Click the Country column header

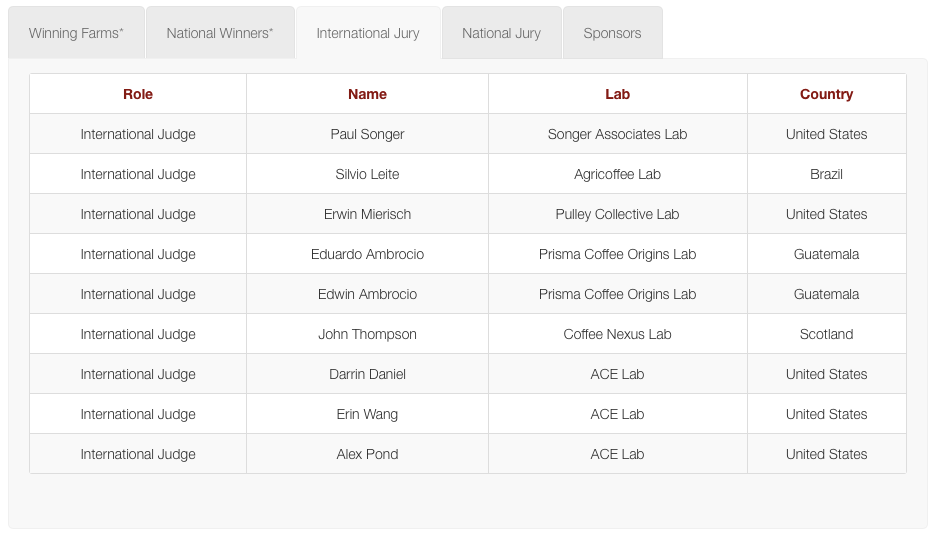(x=826, y=94)
